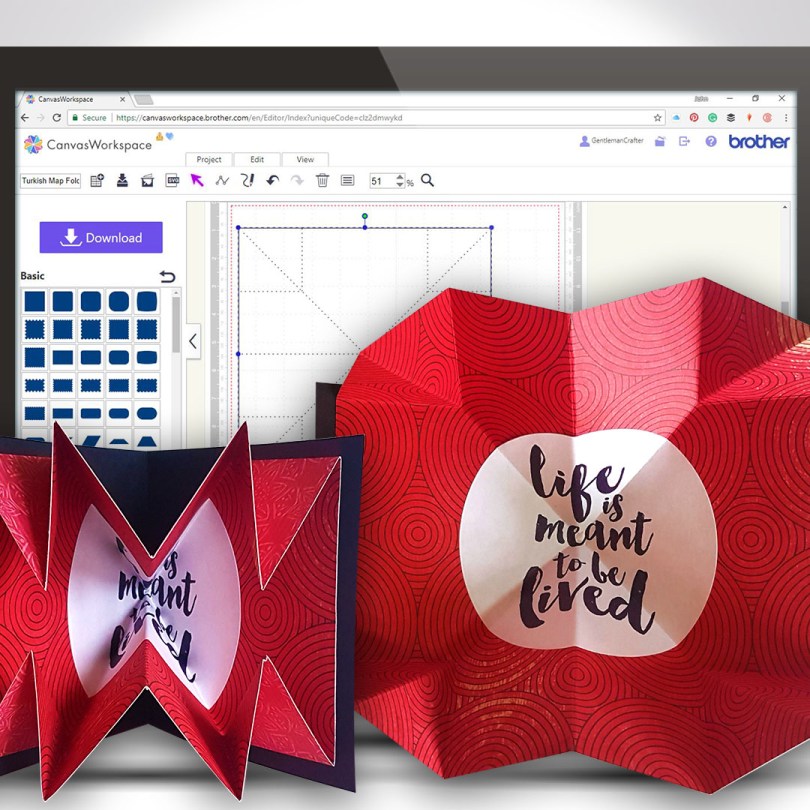Increase zoom percentage with the stepper arrow
810x810 pixels.
click(x=398, y=177)
